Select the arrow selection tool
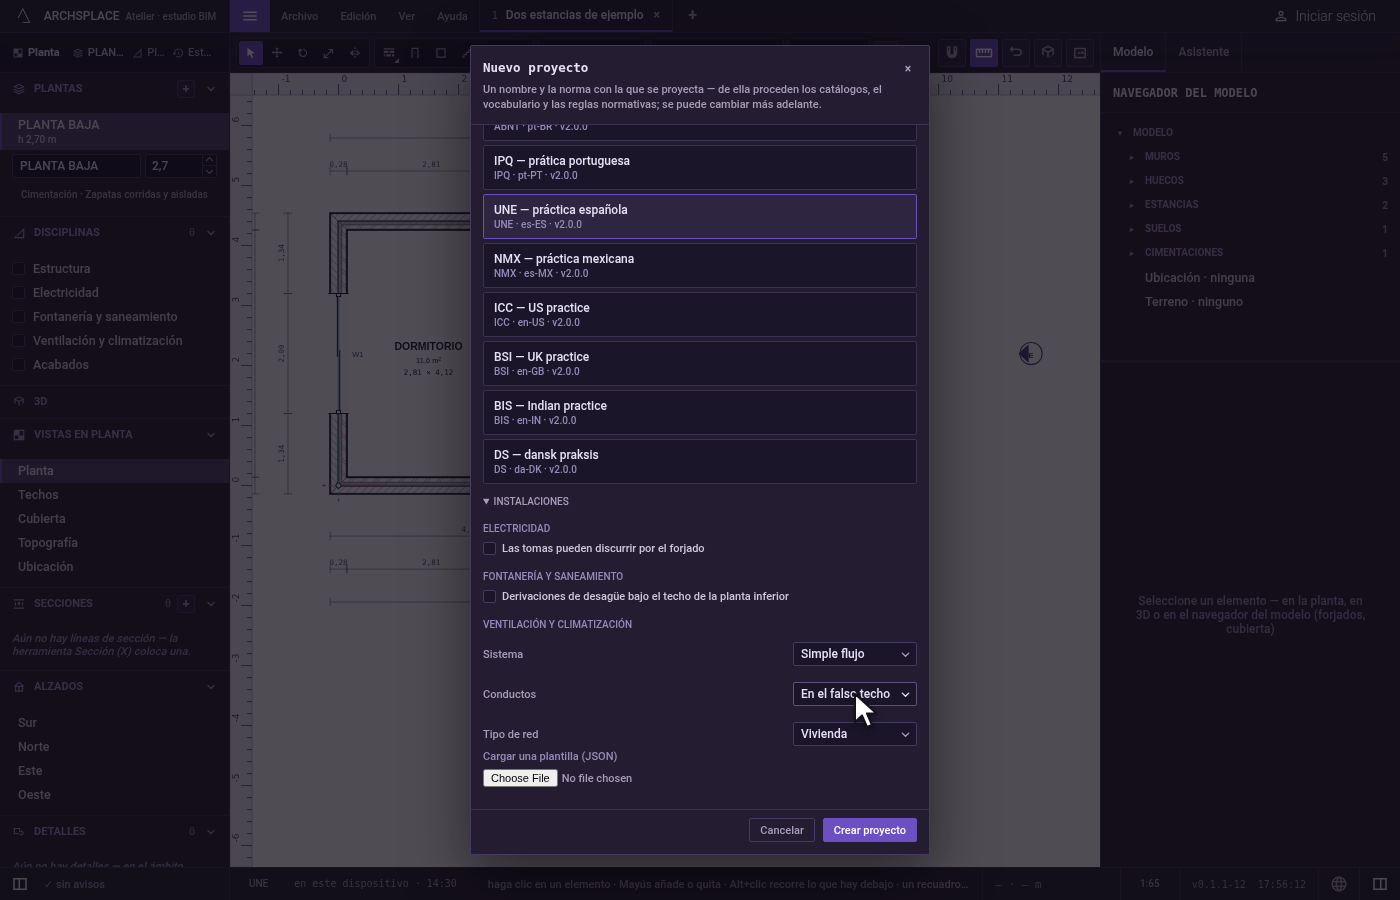The image size is (1400, 900). click(x=251, y=53)
